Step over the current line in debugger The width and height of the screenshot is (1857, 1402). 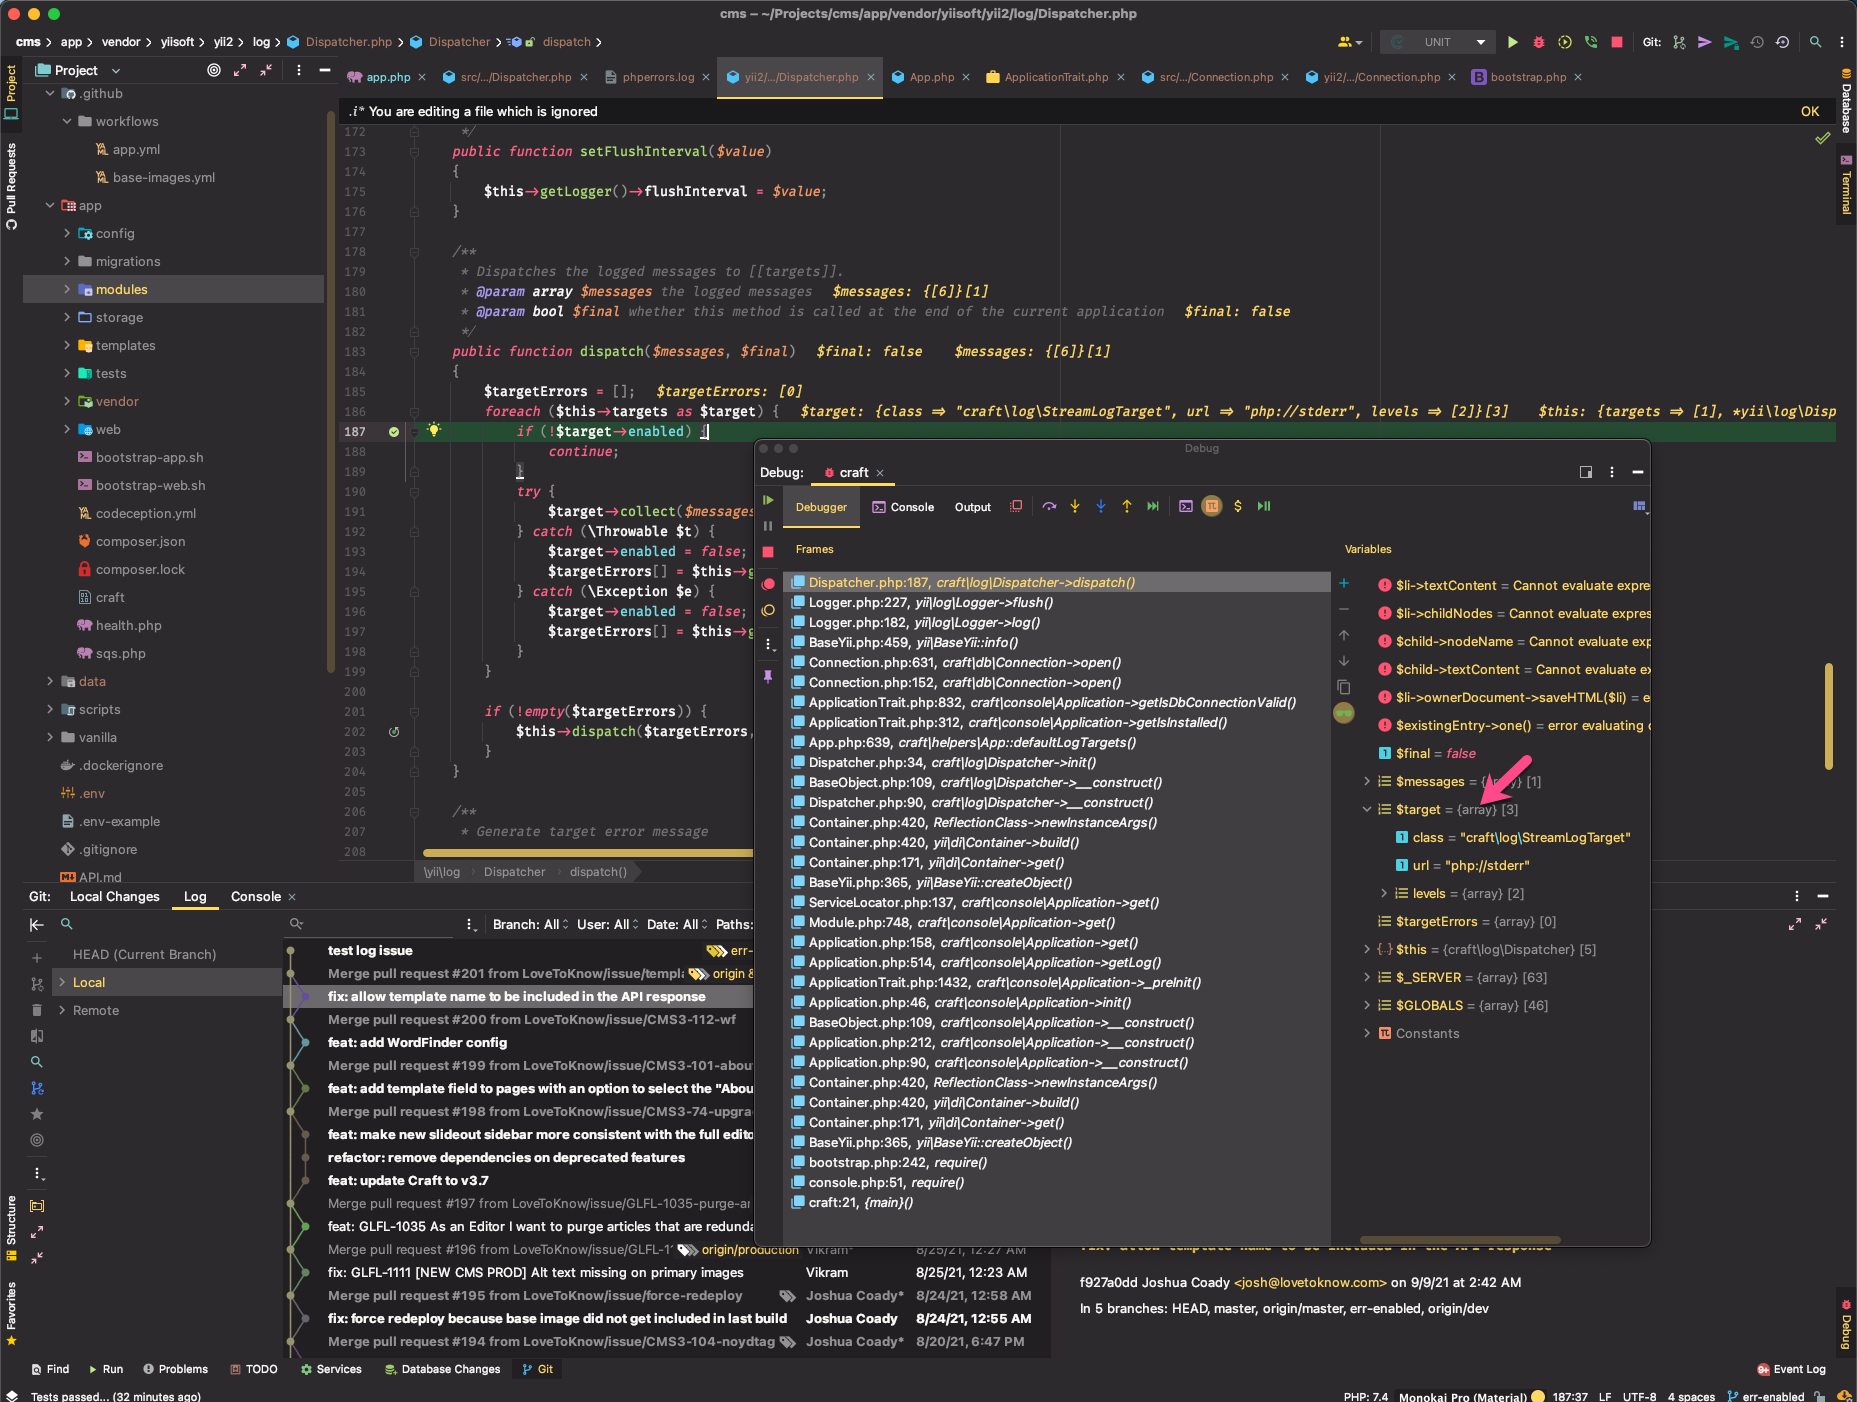pos(1049,506)
